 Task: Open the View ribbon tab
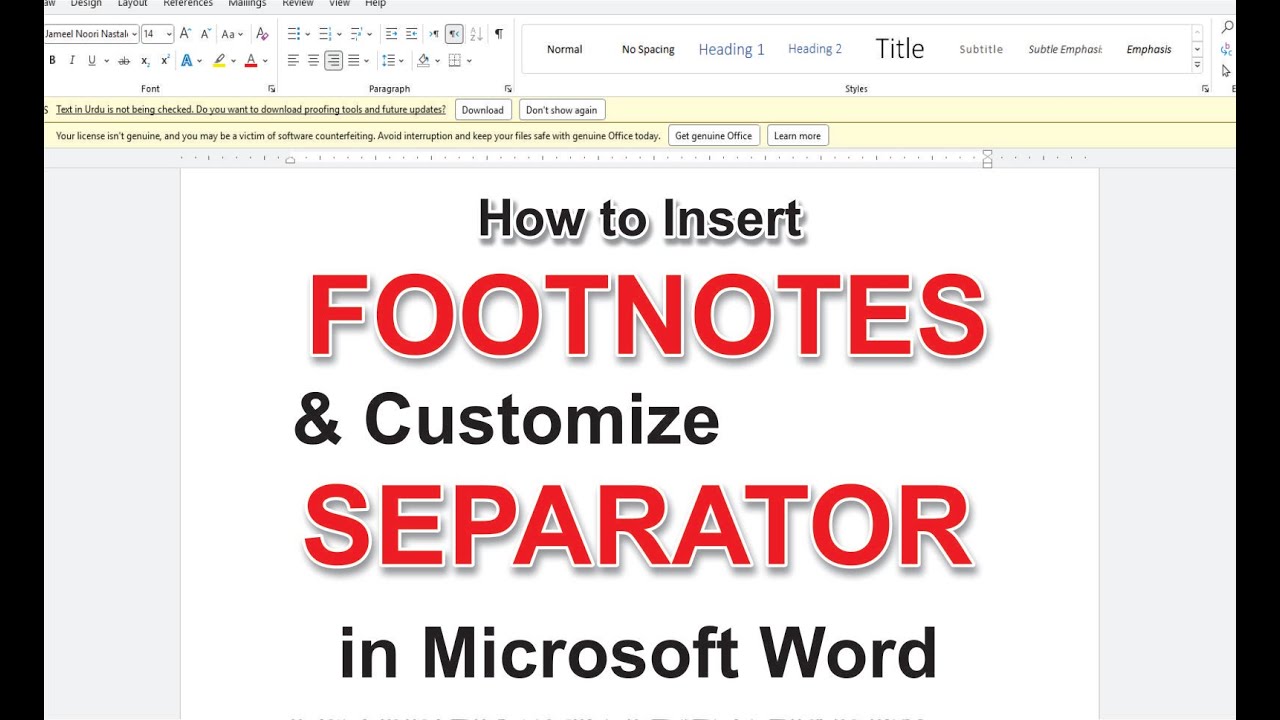coord(340,4)
